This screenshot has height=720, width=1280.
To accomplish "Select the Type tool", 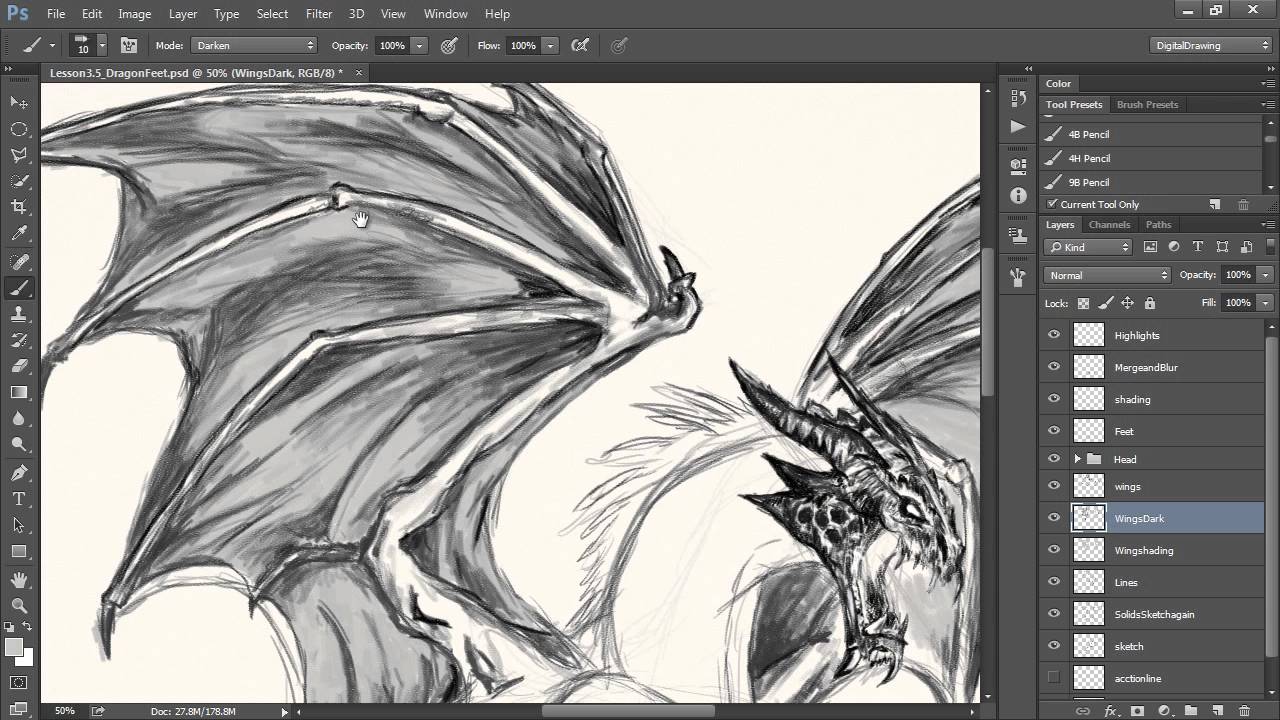I will point(20,498).
